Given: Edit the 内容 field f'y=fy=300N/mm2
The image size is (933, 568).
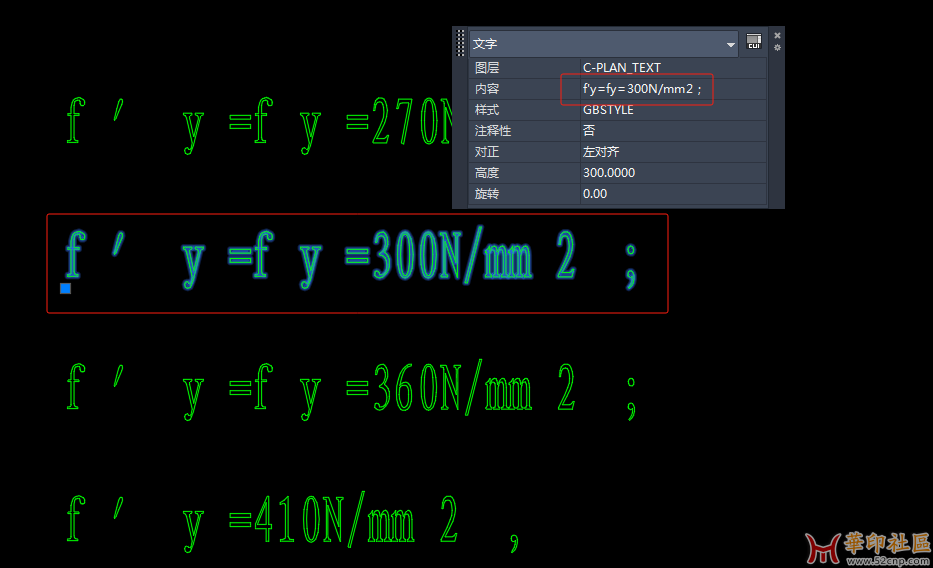Looking at the screenshot, I should (x=673, y=89).
